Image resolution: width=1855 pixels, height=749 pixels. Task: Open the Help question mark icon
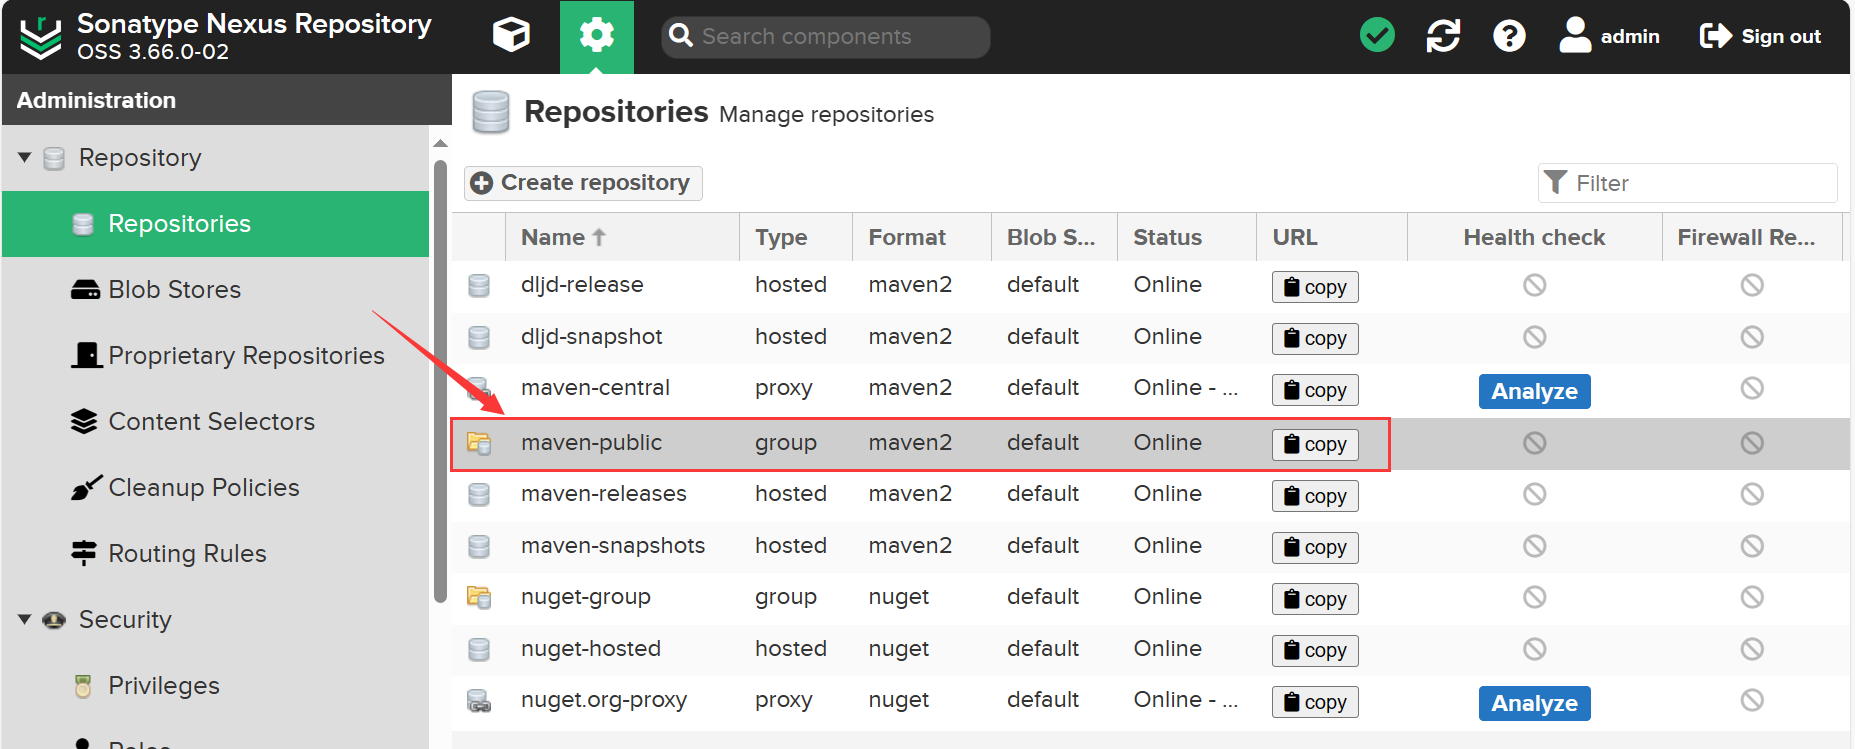coord(1509,36)
